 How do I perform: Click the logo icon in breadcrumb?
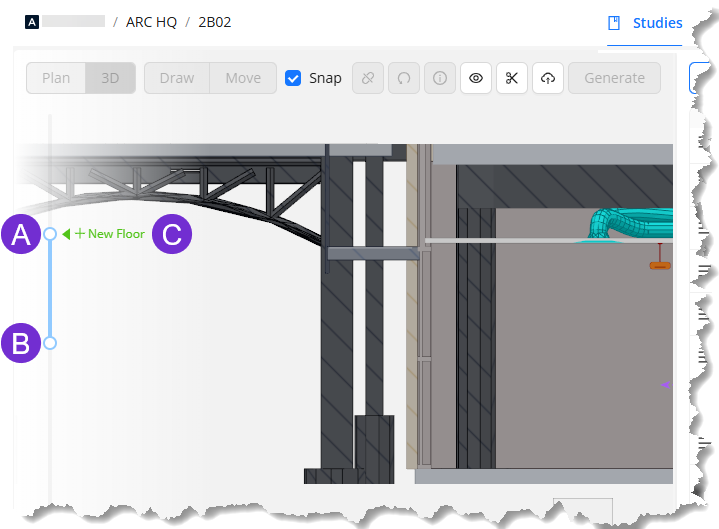point(32,22)
